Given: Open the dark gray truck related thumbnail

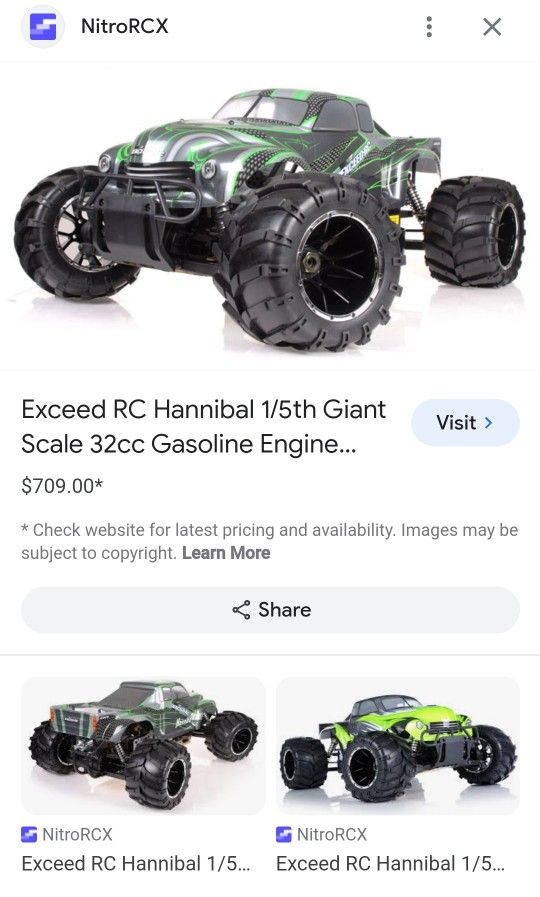Looking at the screenshot, I should (143, 745).
